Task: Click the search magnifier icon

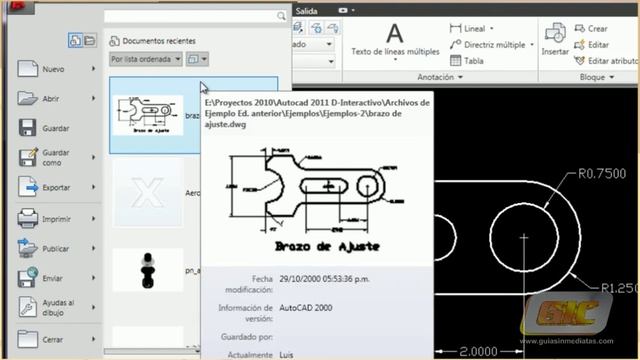Action: (281, 16)
